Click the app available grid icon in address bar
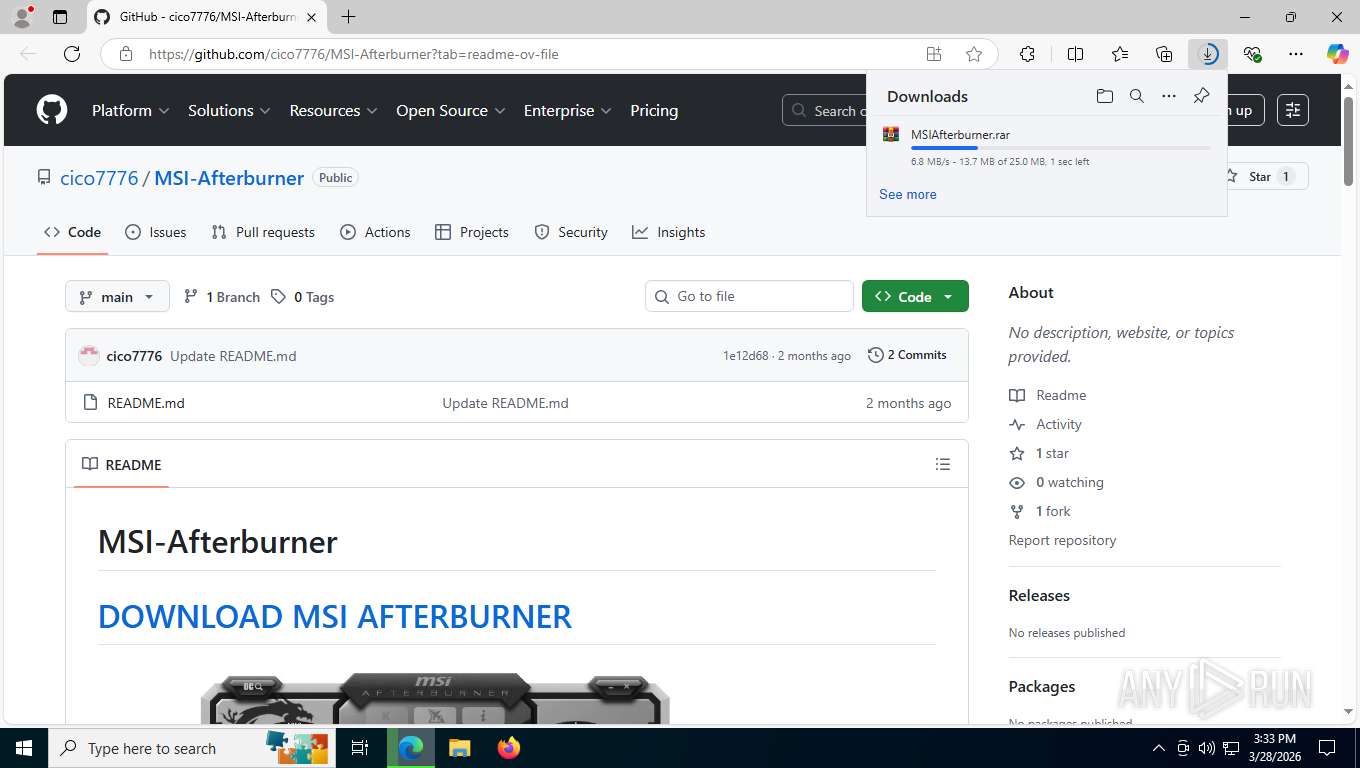The width and height of the screenshot is (1360, 768). click(x=933, y=54)
